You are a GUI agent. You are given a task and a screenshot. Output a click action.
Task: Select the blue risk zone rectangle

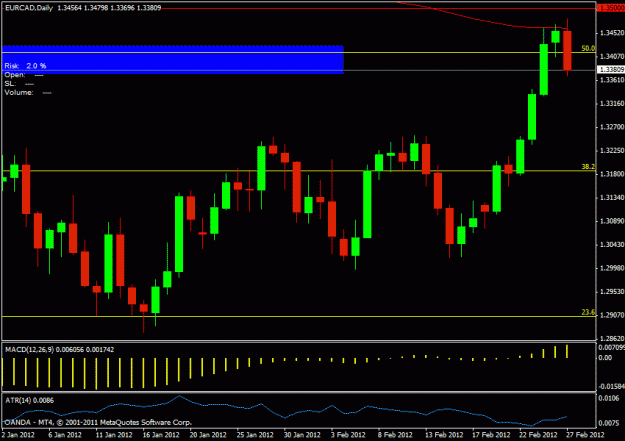[x=173, y=59]
